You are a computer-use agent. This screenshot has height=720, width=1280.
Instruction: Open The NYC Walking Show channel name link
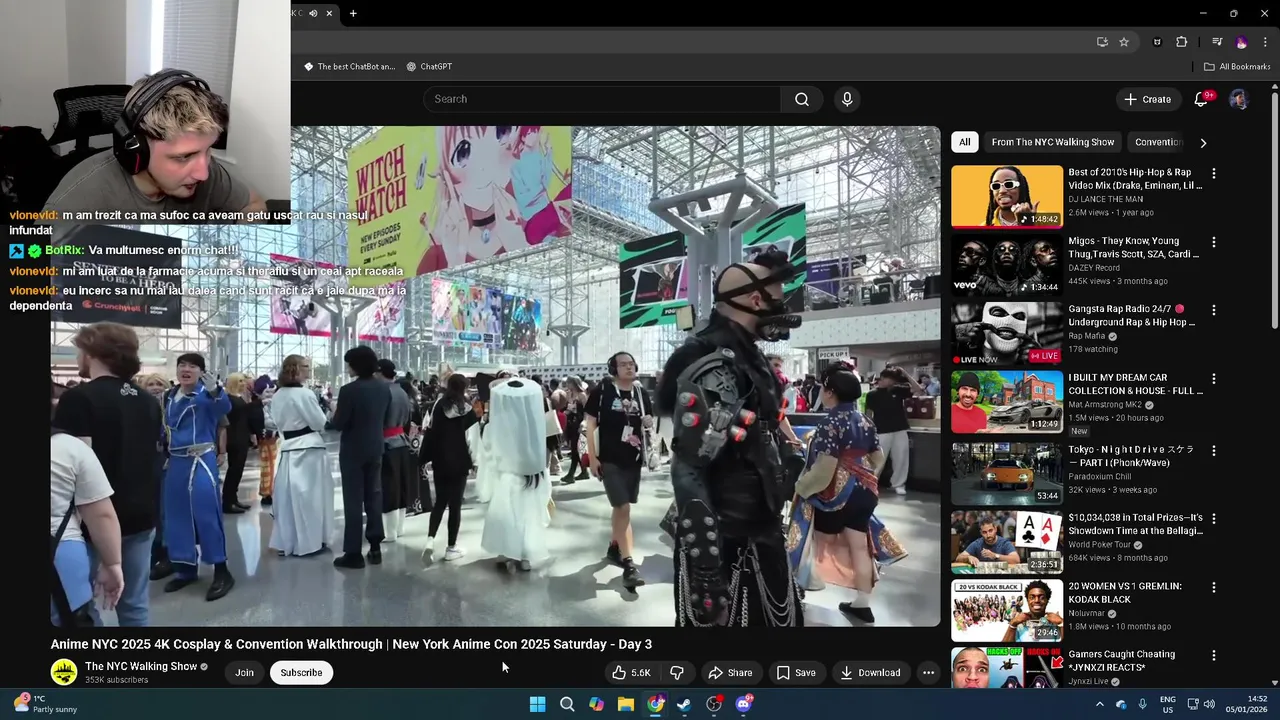(x=141, y=666)
